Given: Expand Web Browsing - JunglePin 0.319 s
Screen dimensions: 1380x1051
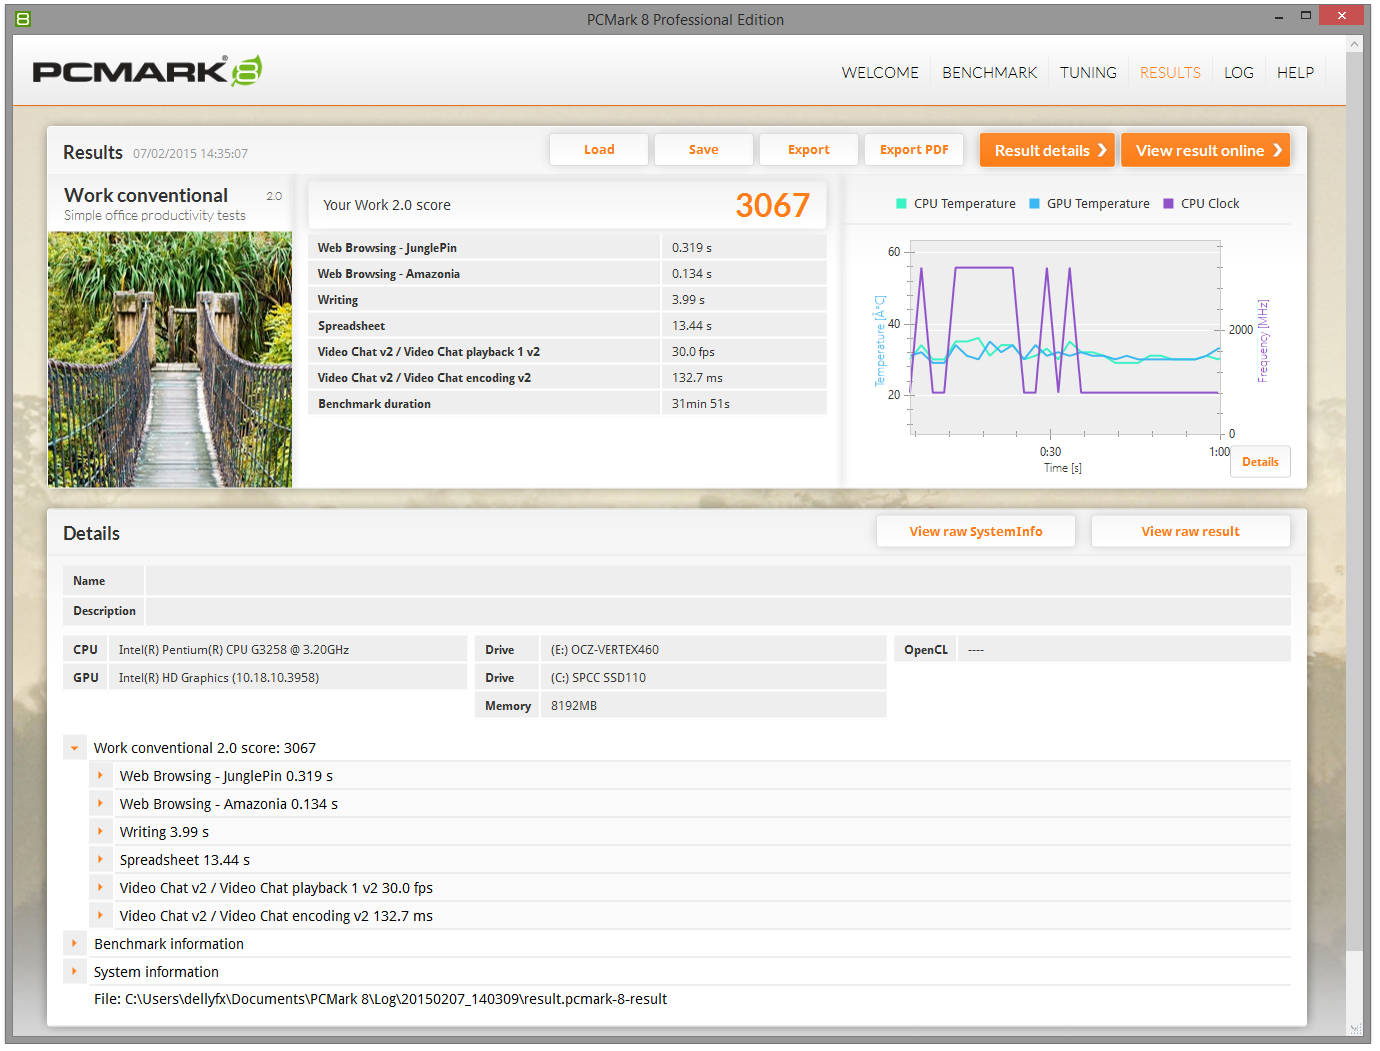Looking at the screenshot, I should click(x=100, y=776).
